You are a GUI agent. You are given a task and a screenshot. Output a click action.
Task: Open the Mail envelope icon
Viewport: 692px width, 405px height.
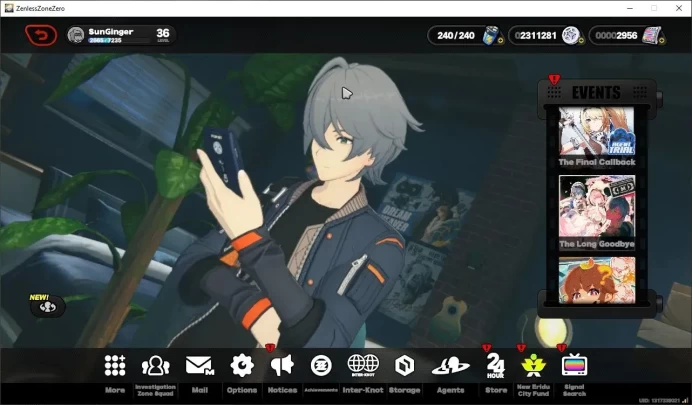coord(199,366)
